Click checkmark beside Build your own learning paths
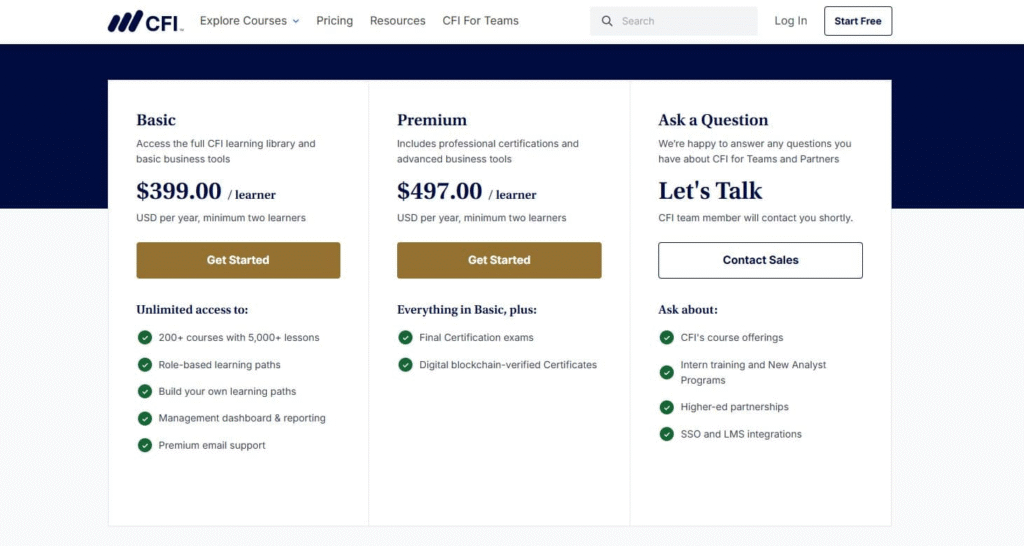1024x546 pixels. (x=144, y=391)
